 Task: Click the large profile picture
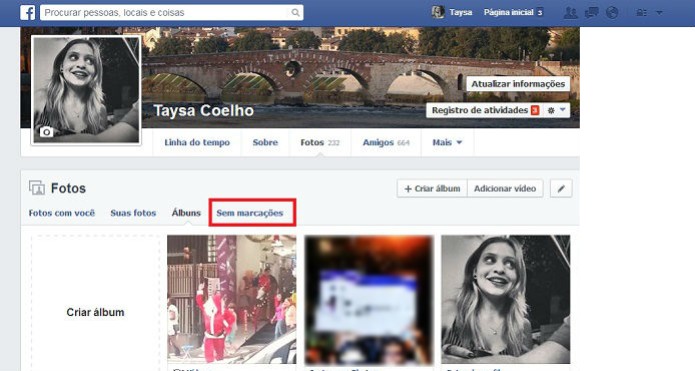tap(86, 90)
